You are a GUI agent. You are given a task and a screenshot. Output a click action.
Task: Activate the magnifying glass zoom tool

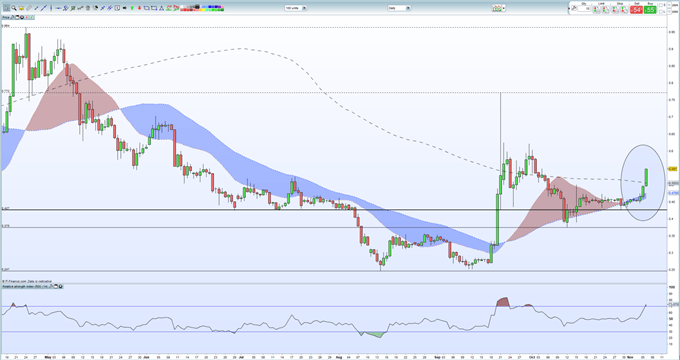coord(14,8)
